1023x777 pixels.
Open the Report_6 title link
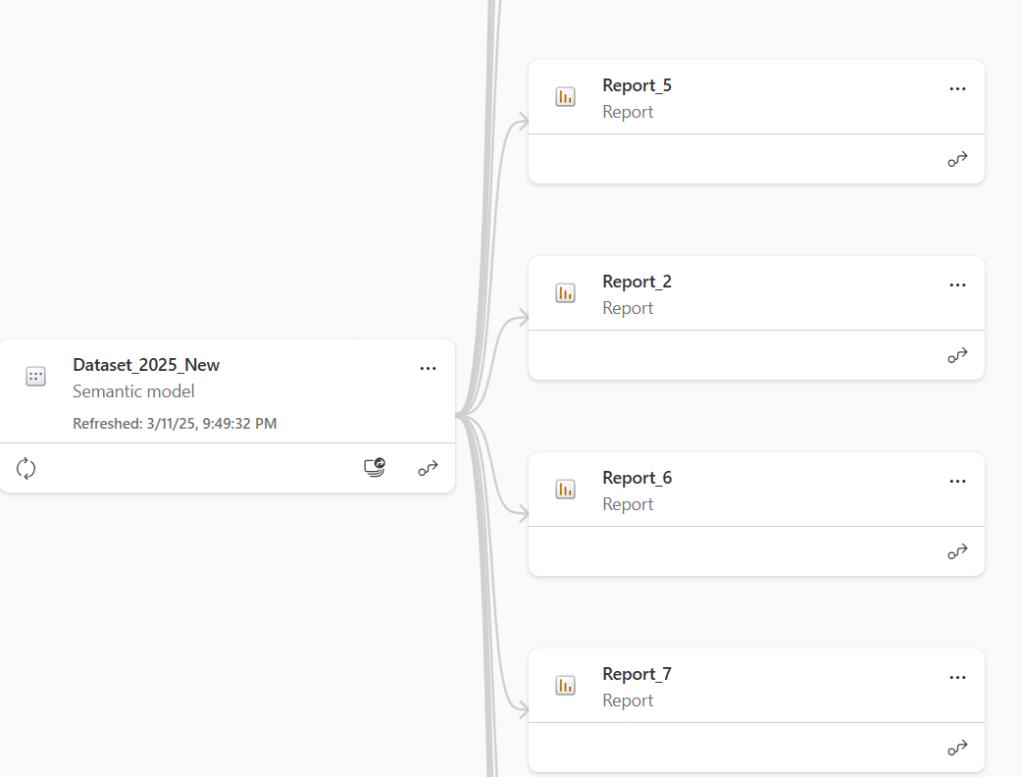(x=637, y=477)
